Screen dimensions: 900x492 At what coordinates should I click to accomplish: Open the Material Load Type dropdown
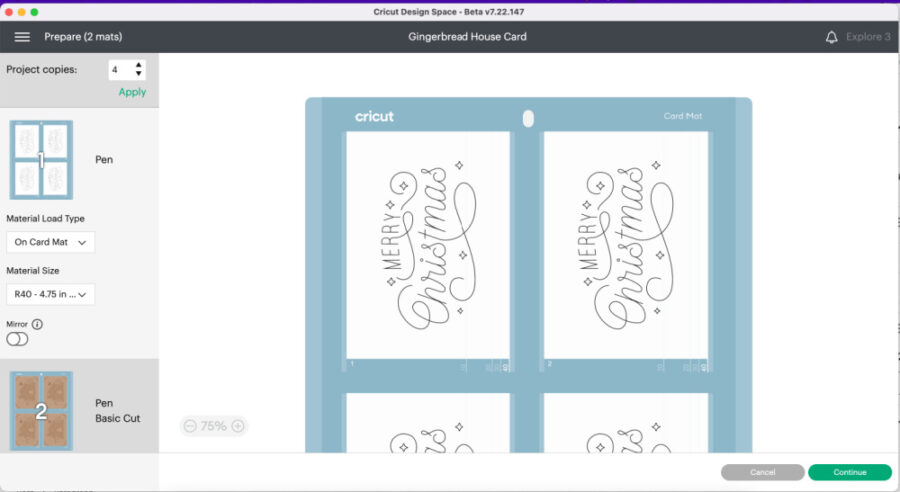tap(50, 242)
